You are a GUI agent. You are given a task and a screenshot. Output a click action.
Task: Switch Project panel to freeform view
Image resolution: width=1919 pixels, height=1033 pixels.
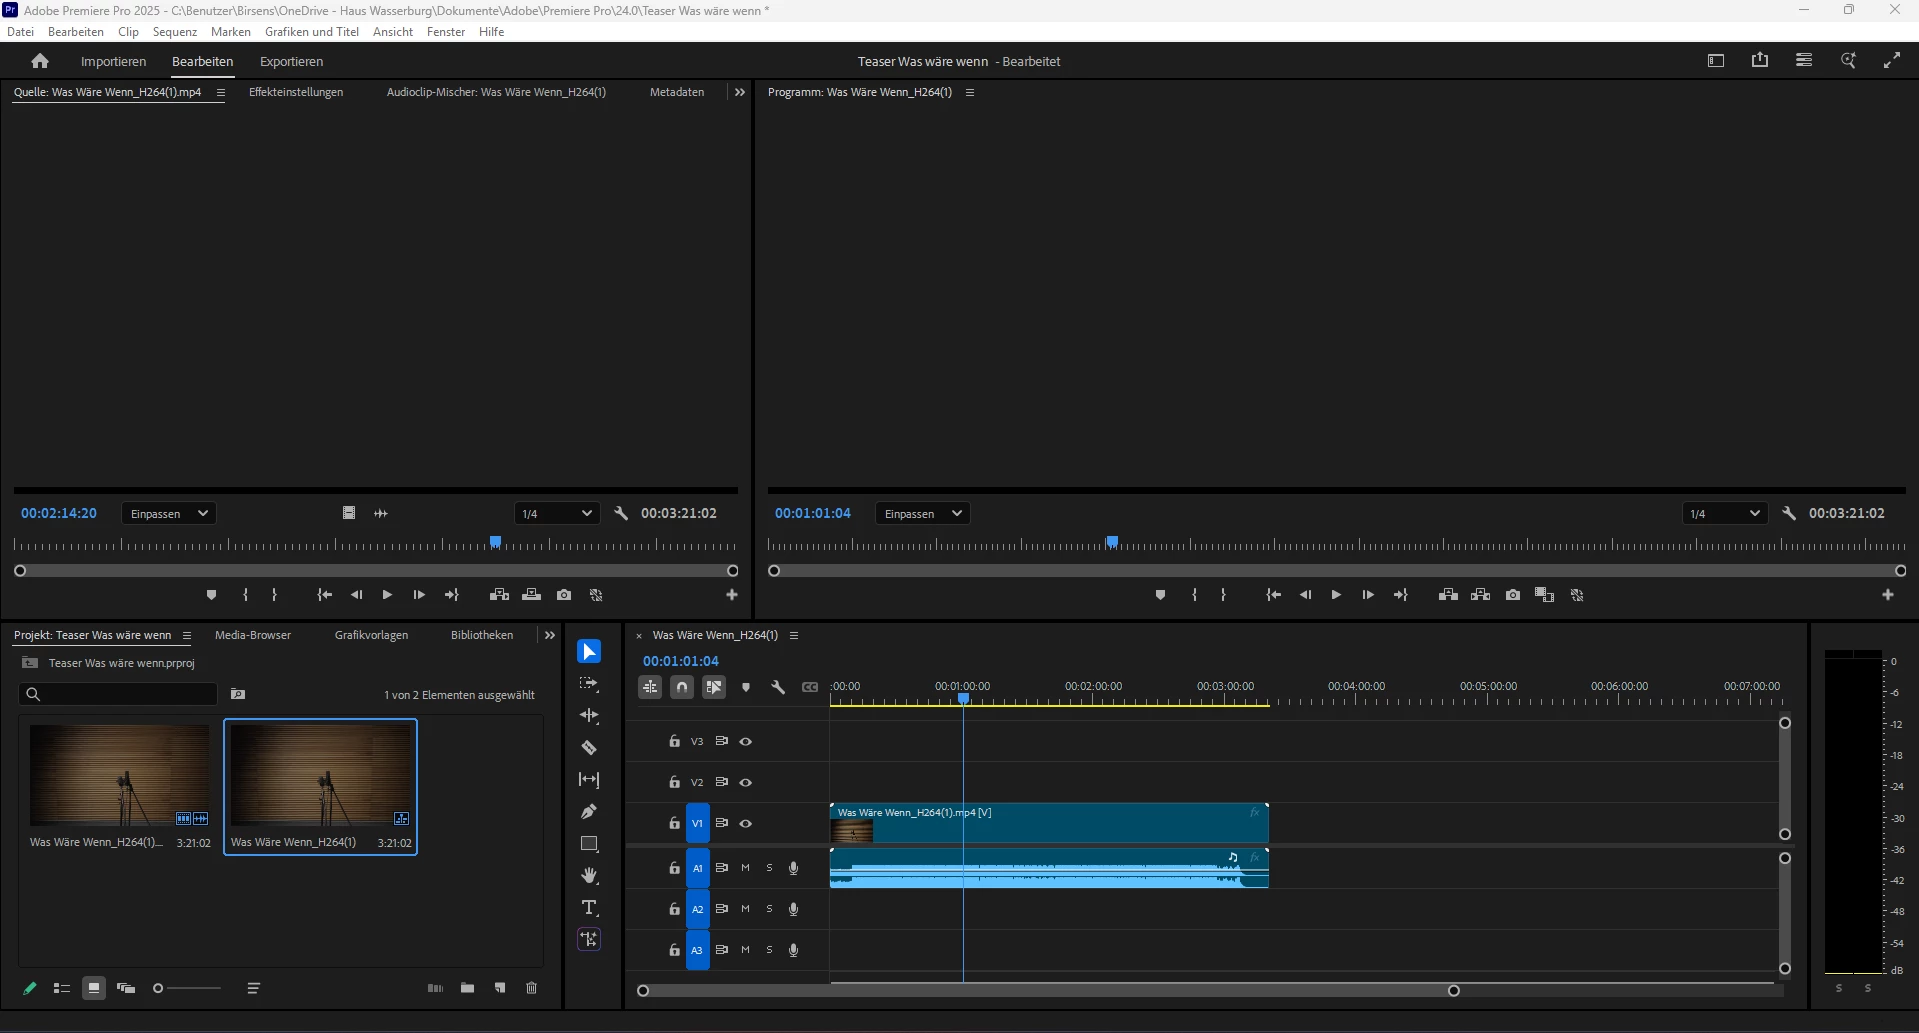126,988
